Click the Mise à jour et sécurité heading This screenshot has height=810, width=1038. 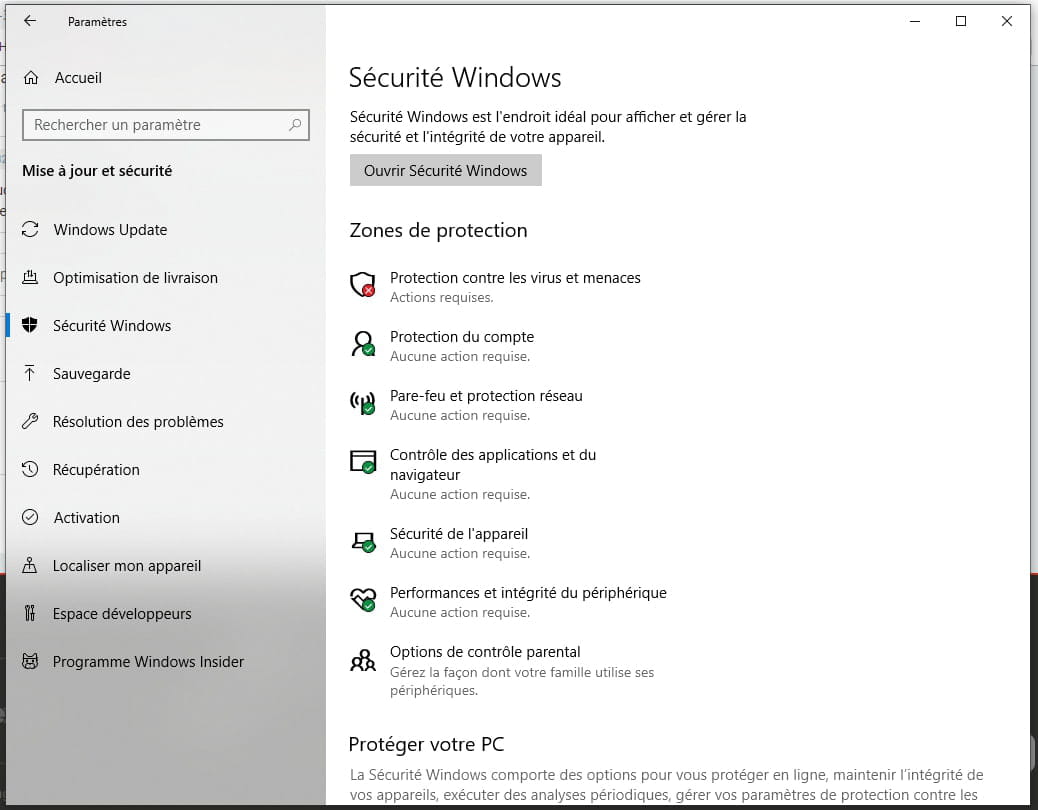coord(97,171)
